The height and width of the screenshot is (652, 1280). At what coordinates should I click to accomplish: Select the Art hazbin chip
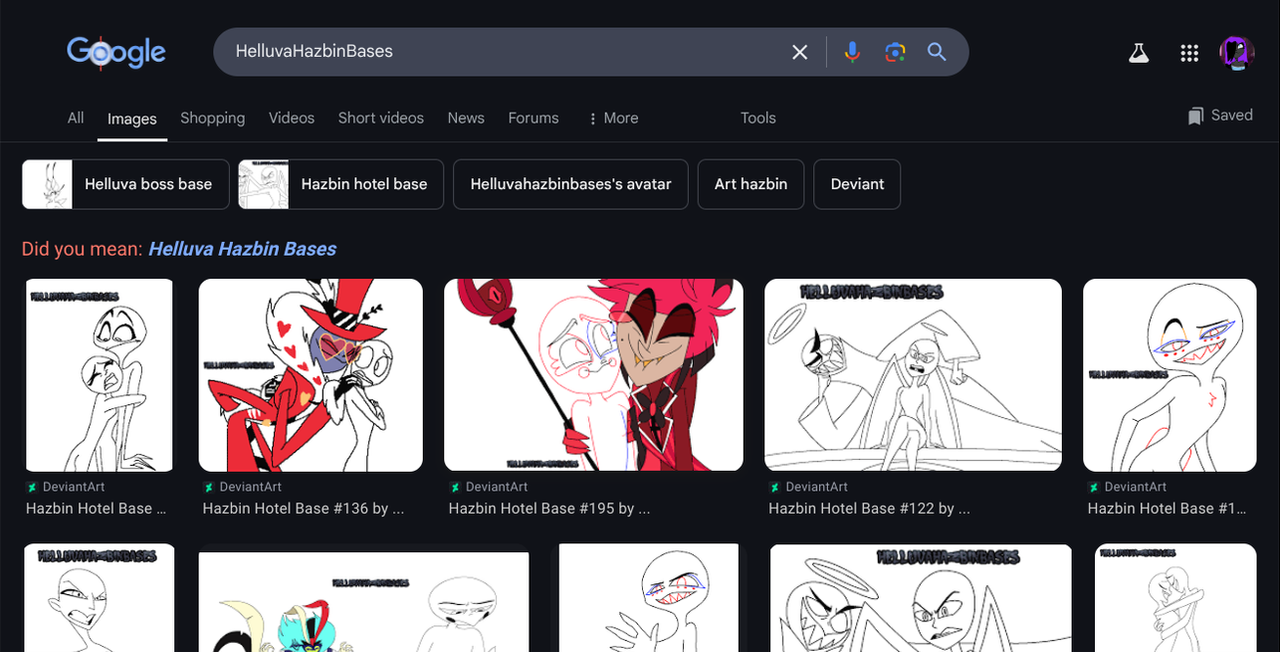(751, 184)
